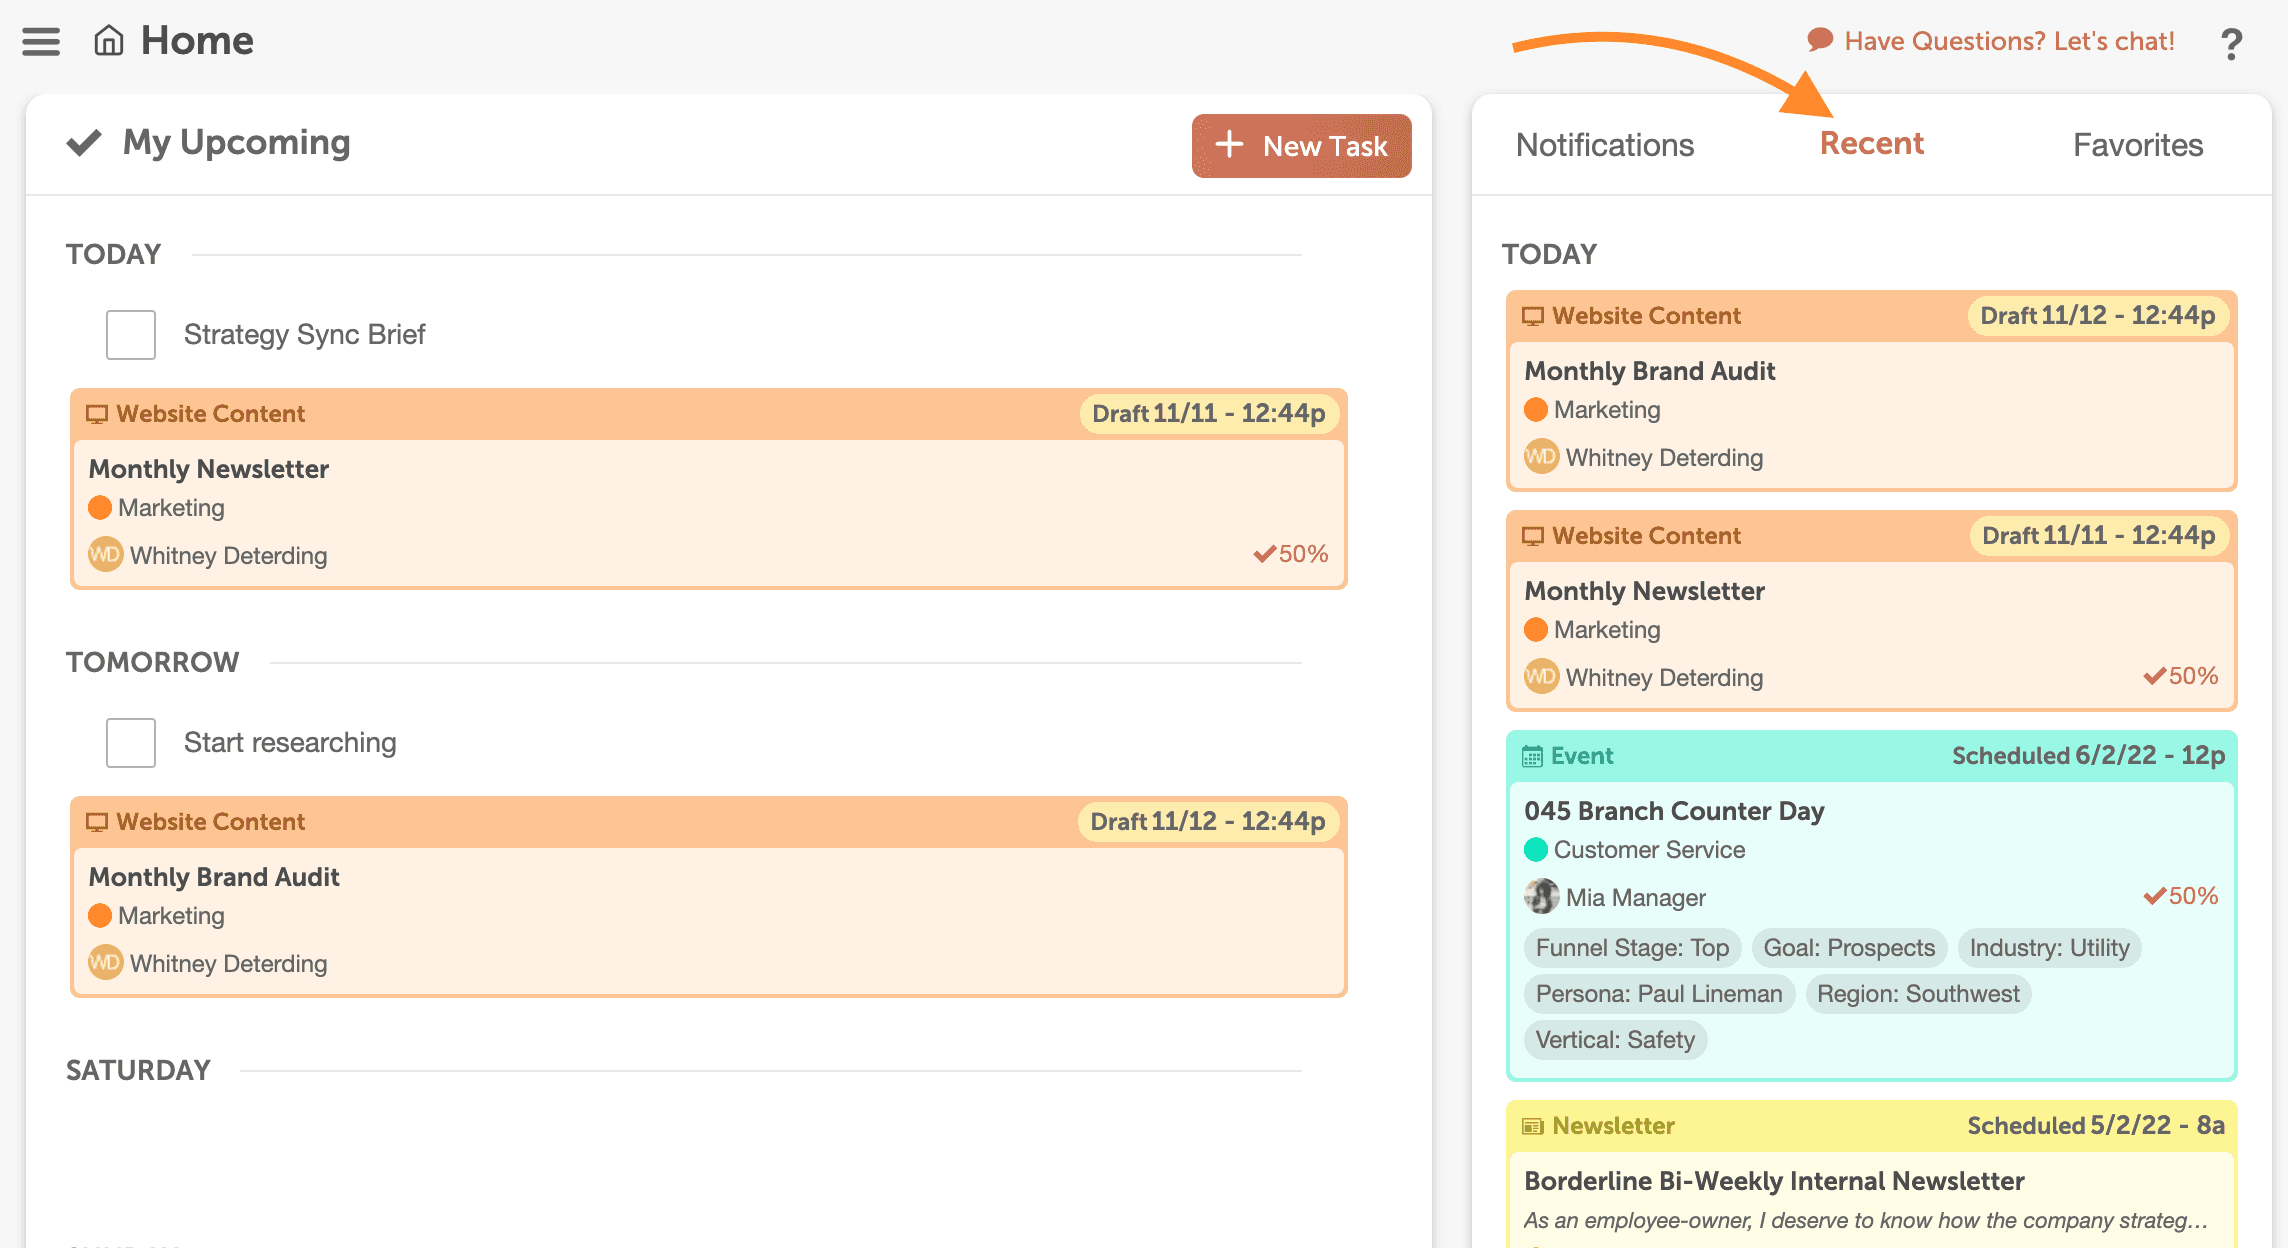Click monitor icon on Monthly Newsletter upcoming card
2288x1248 pixels.
point(97,414)
